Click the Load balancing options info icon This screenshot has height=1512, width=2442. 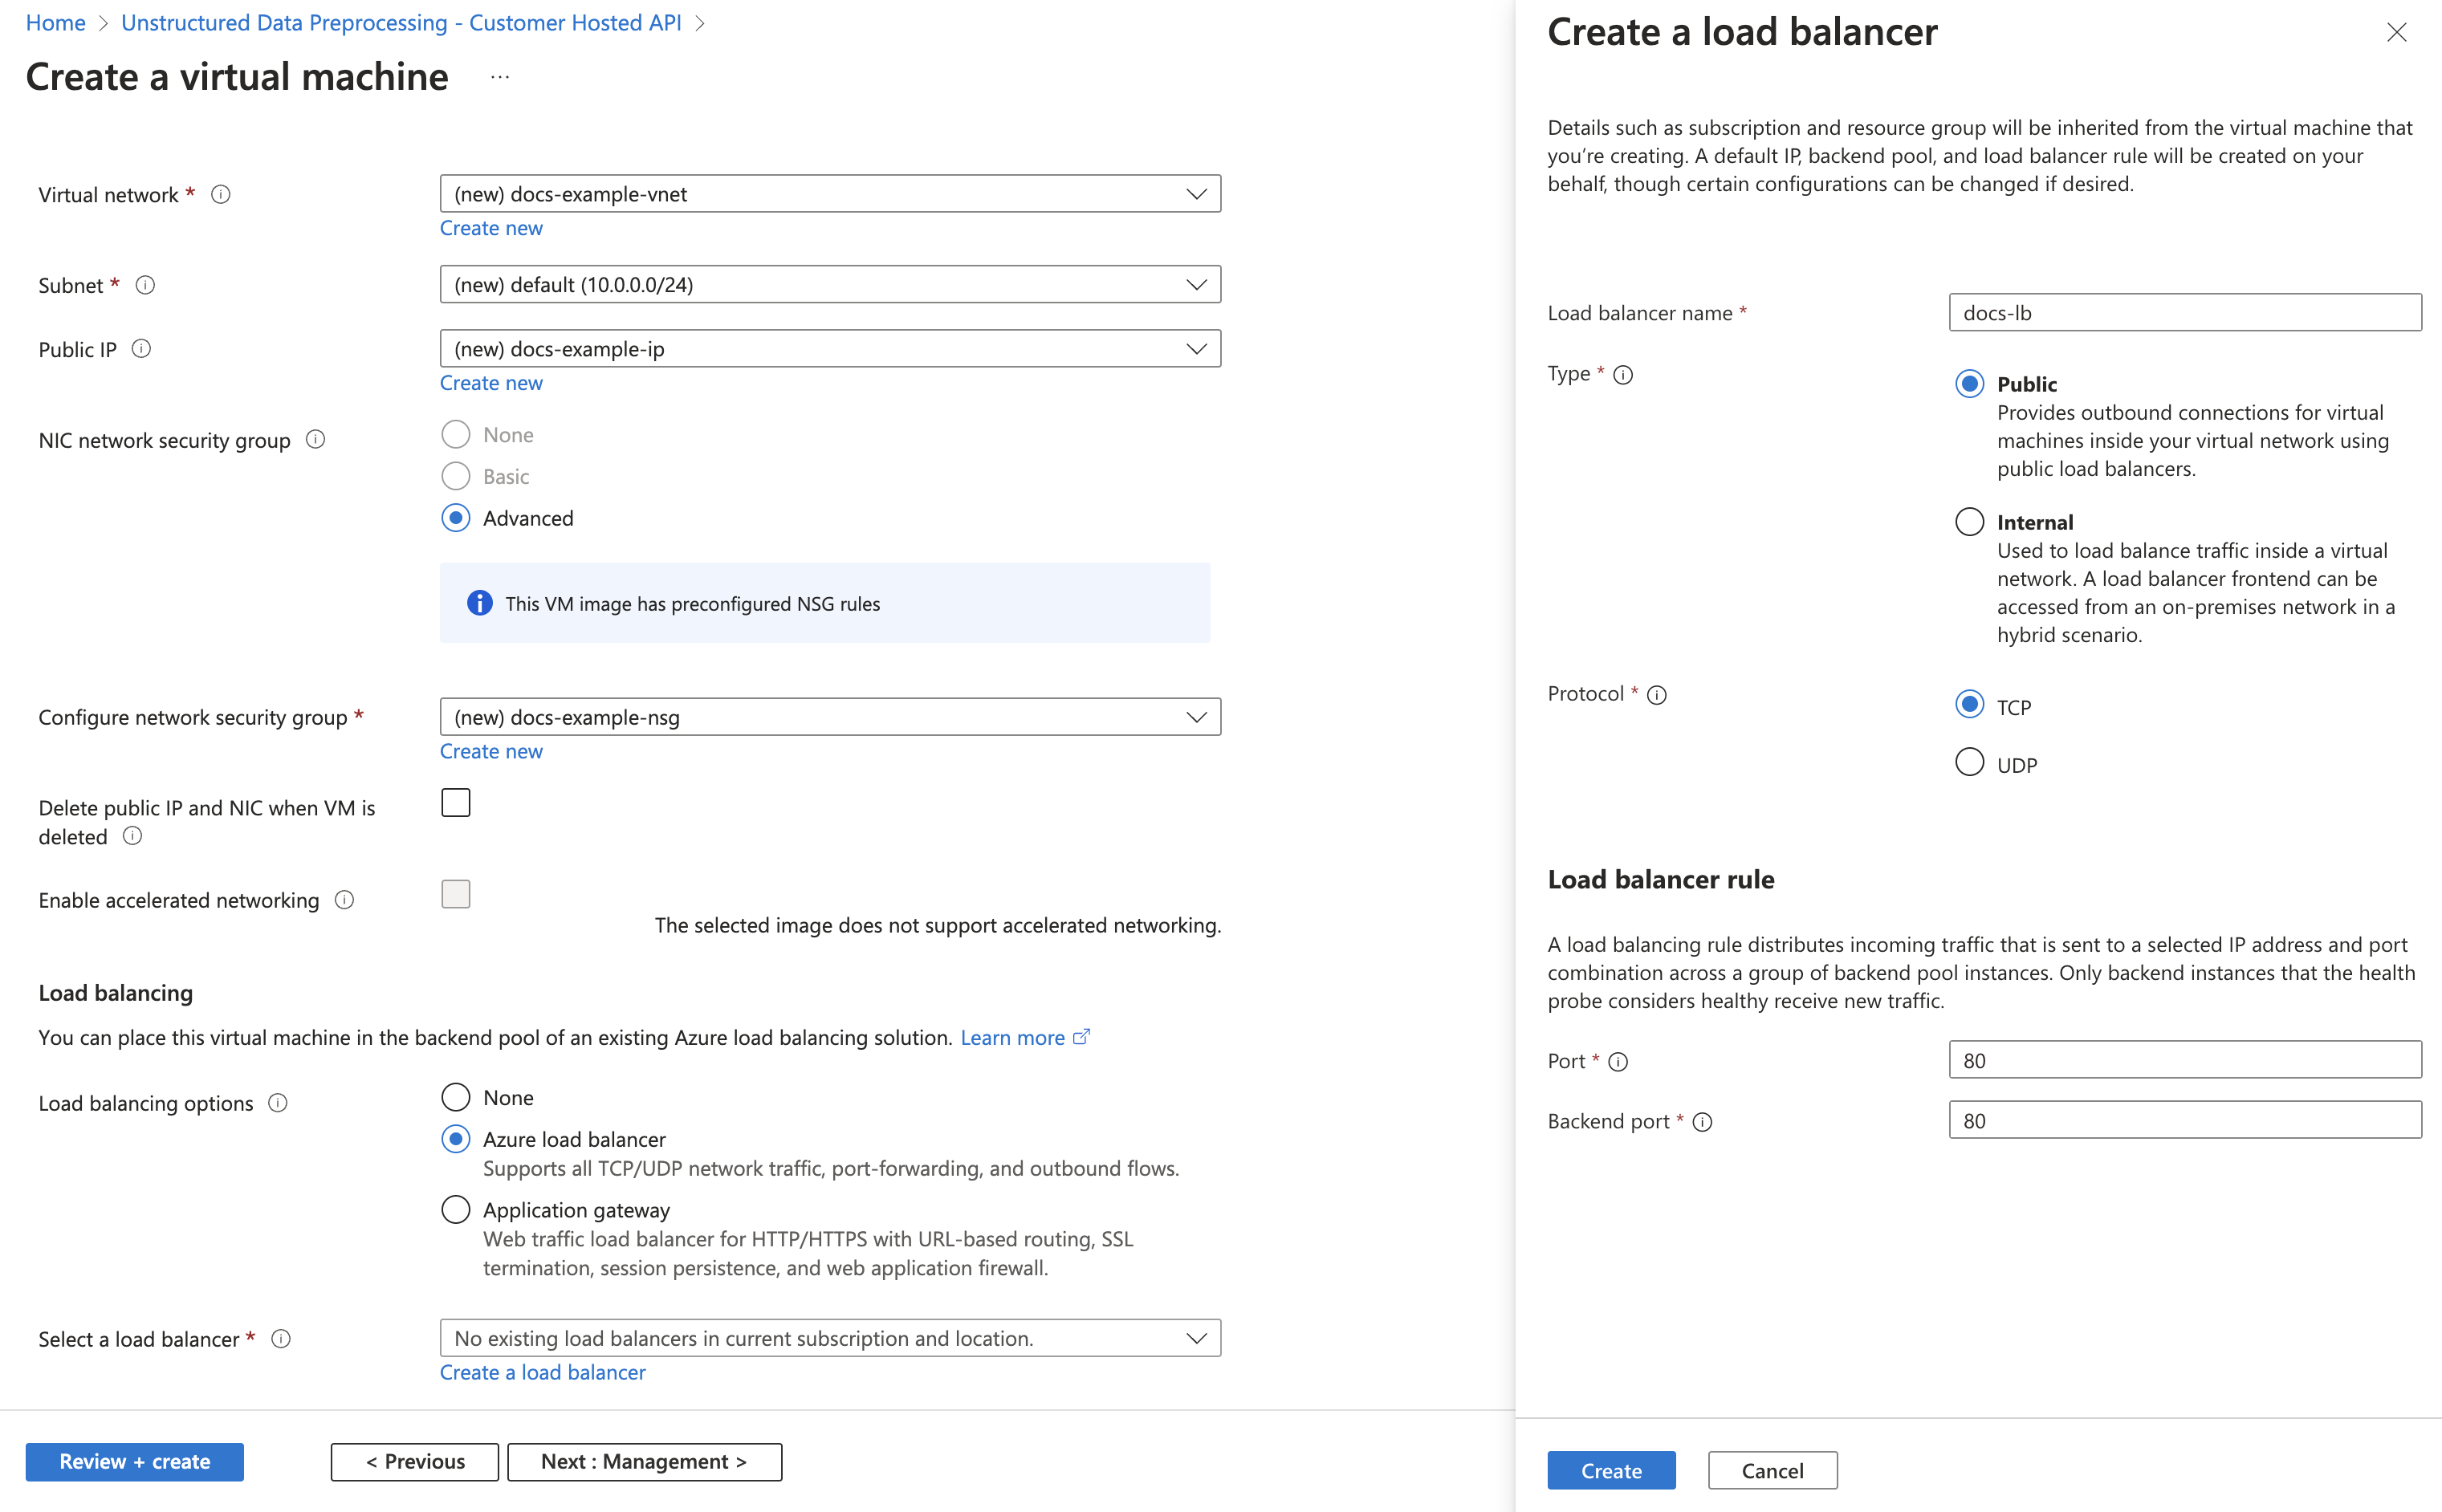click(279, 1103)
